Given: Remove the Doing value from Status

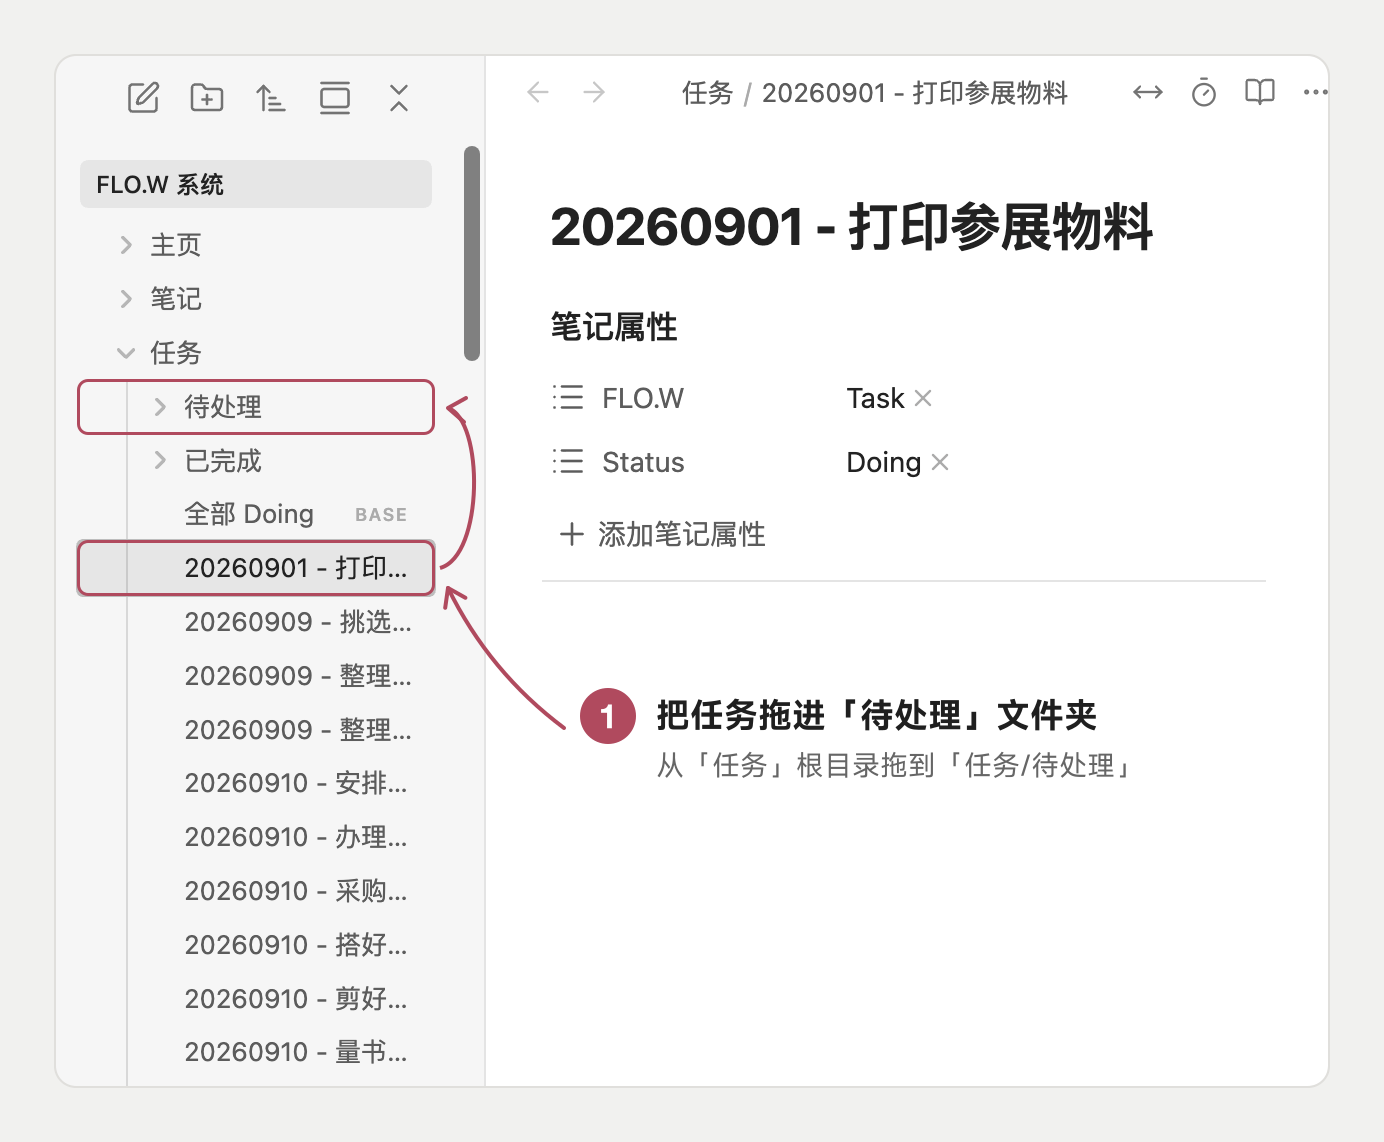Looking at the screenshot, I should [940, 462].
